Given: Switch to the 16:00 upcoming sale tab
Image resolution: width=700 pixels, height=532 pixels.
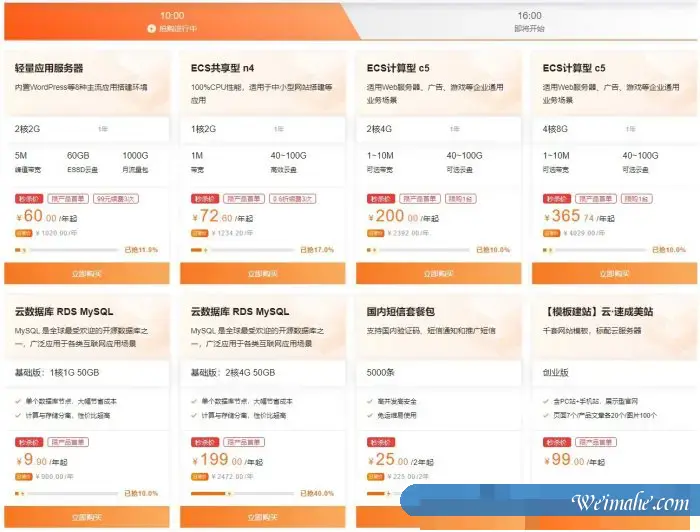Looking at the screenshot, I should point(529,21).
